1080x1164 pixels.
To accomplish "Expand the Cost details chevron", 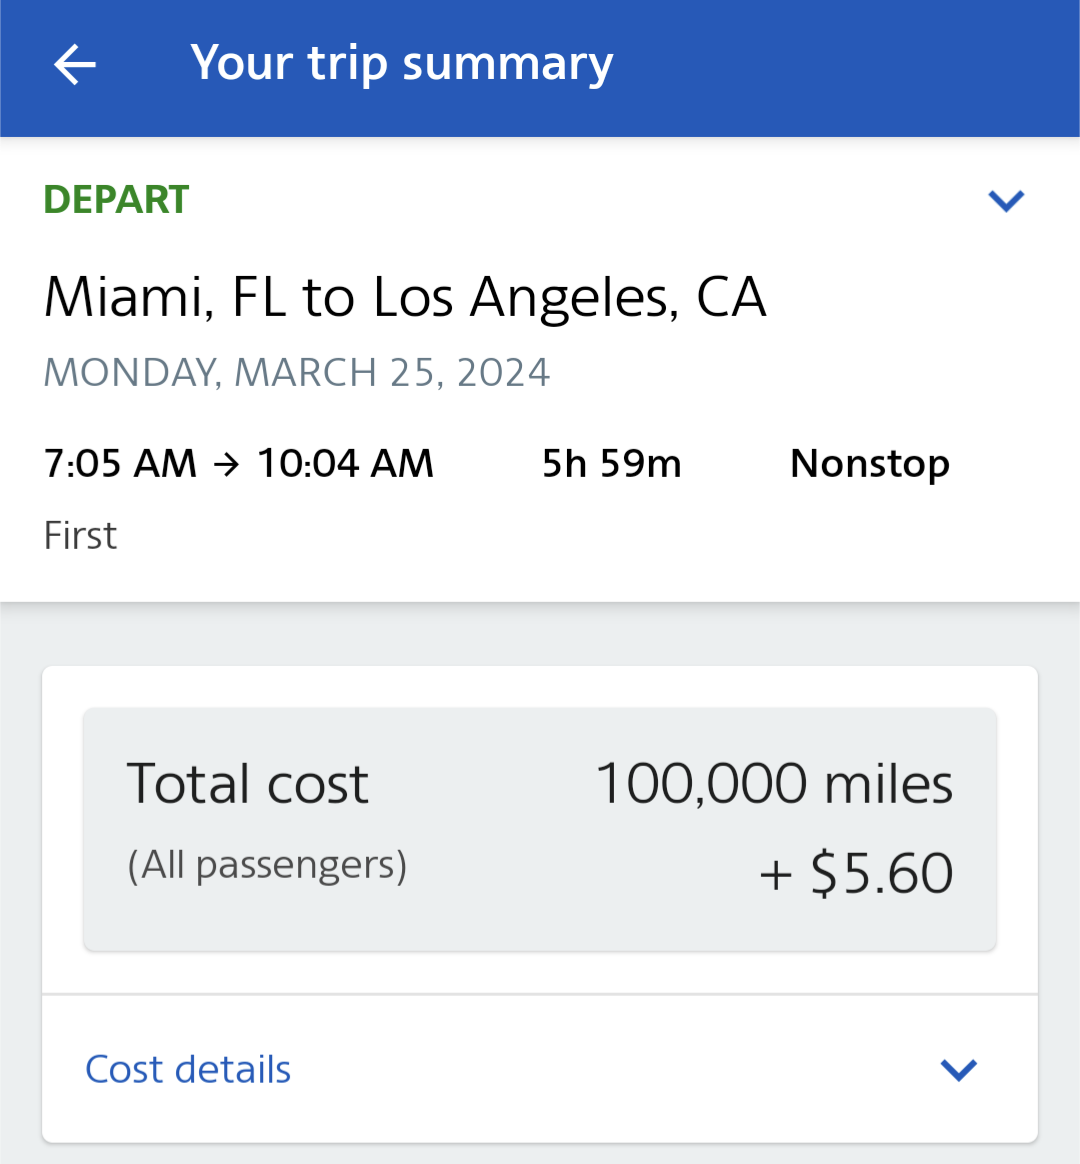I will click(958, 1070).
